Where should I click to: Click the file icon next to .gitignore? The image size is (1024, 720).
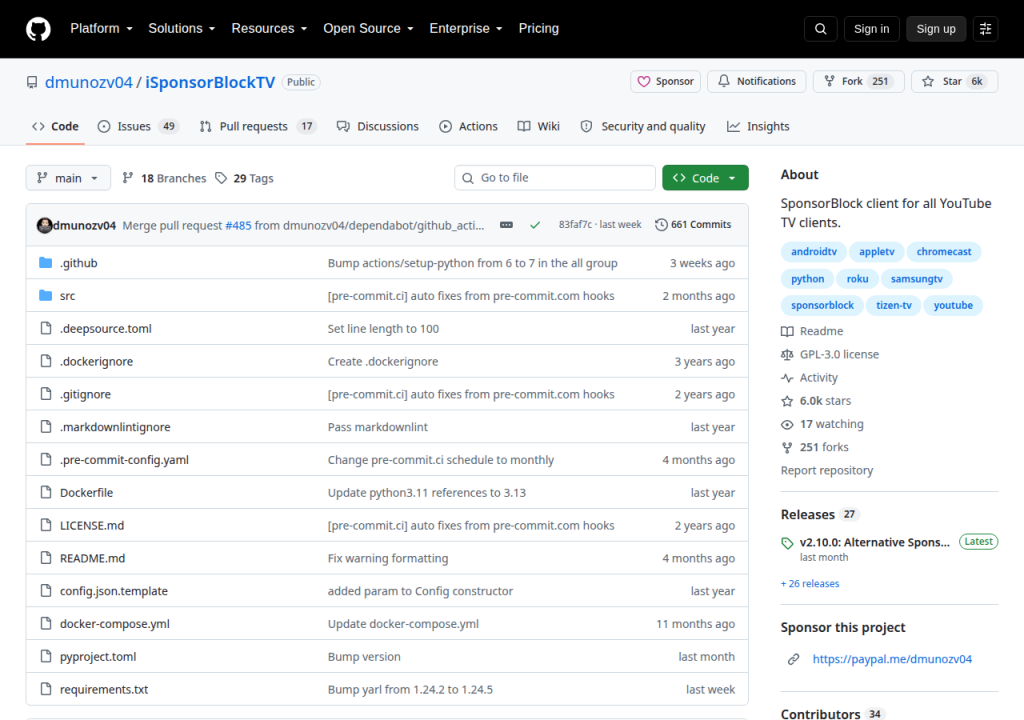click(46, 393)
